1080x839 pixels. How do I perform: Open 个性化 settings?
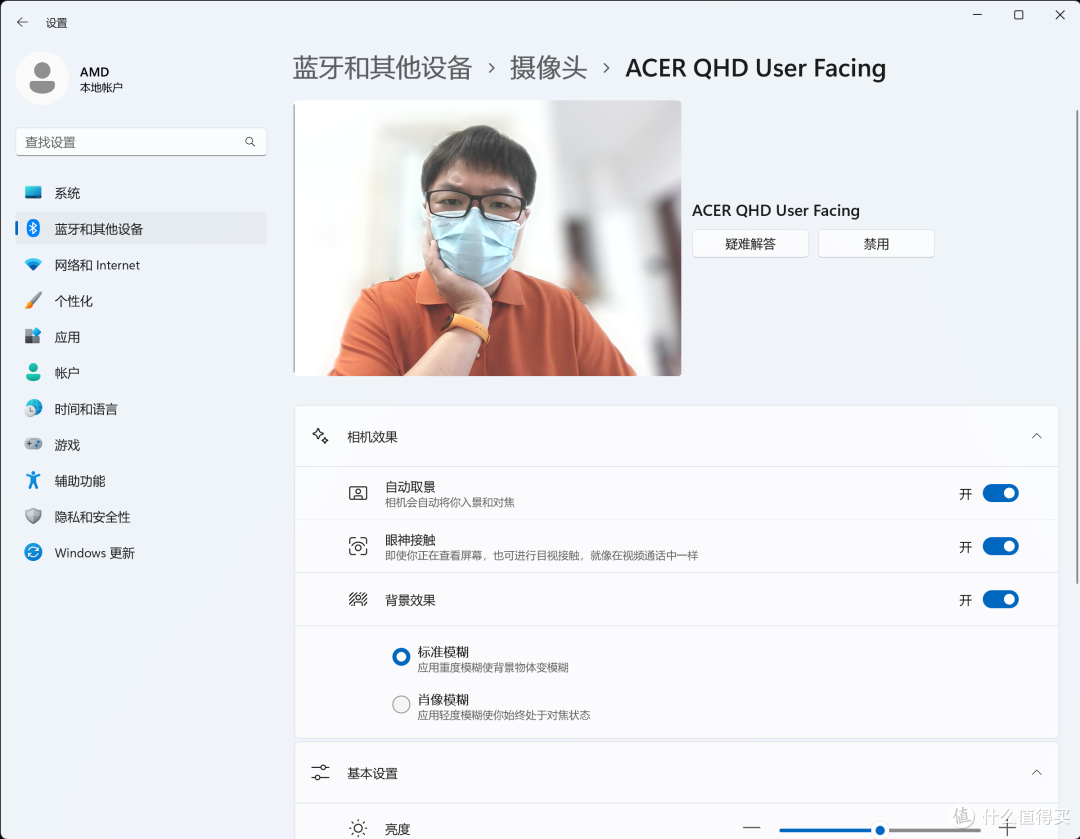point(141,300)
